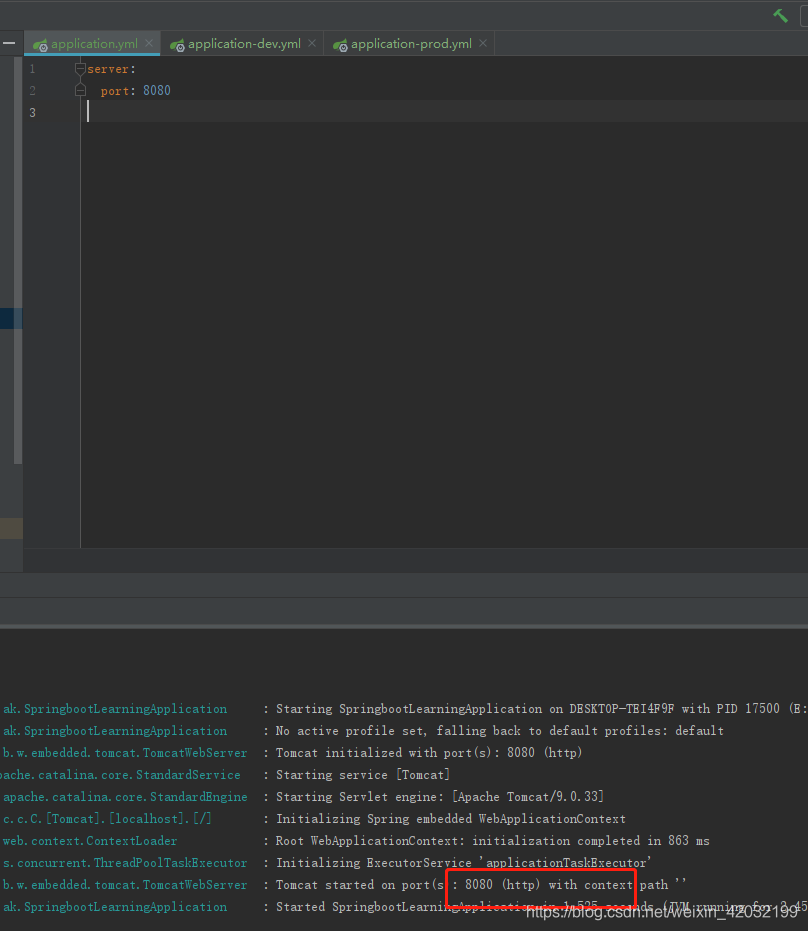Screen dimensions: 808x931
Task: Click the 'server' key in the editor
Action: pyautogui.click(x=108, y=69)
